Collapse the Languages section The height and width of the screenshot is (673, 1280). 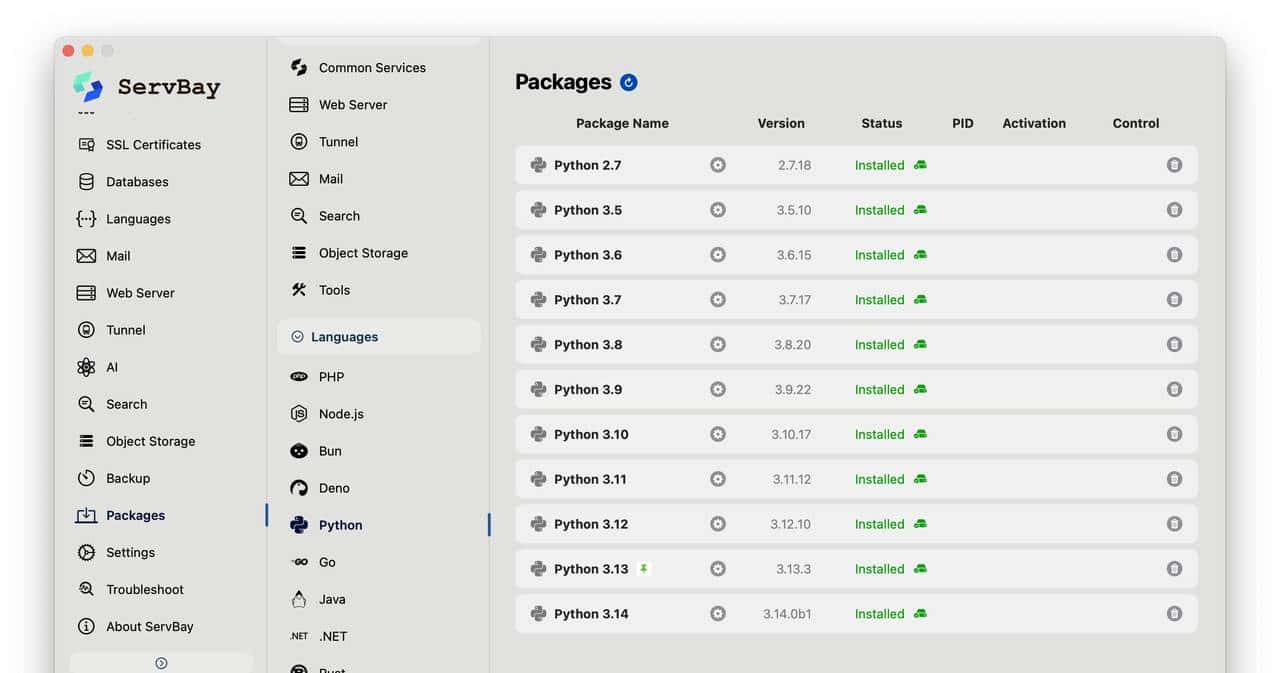pos(297,337)
